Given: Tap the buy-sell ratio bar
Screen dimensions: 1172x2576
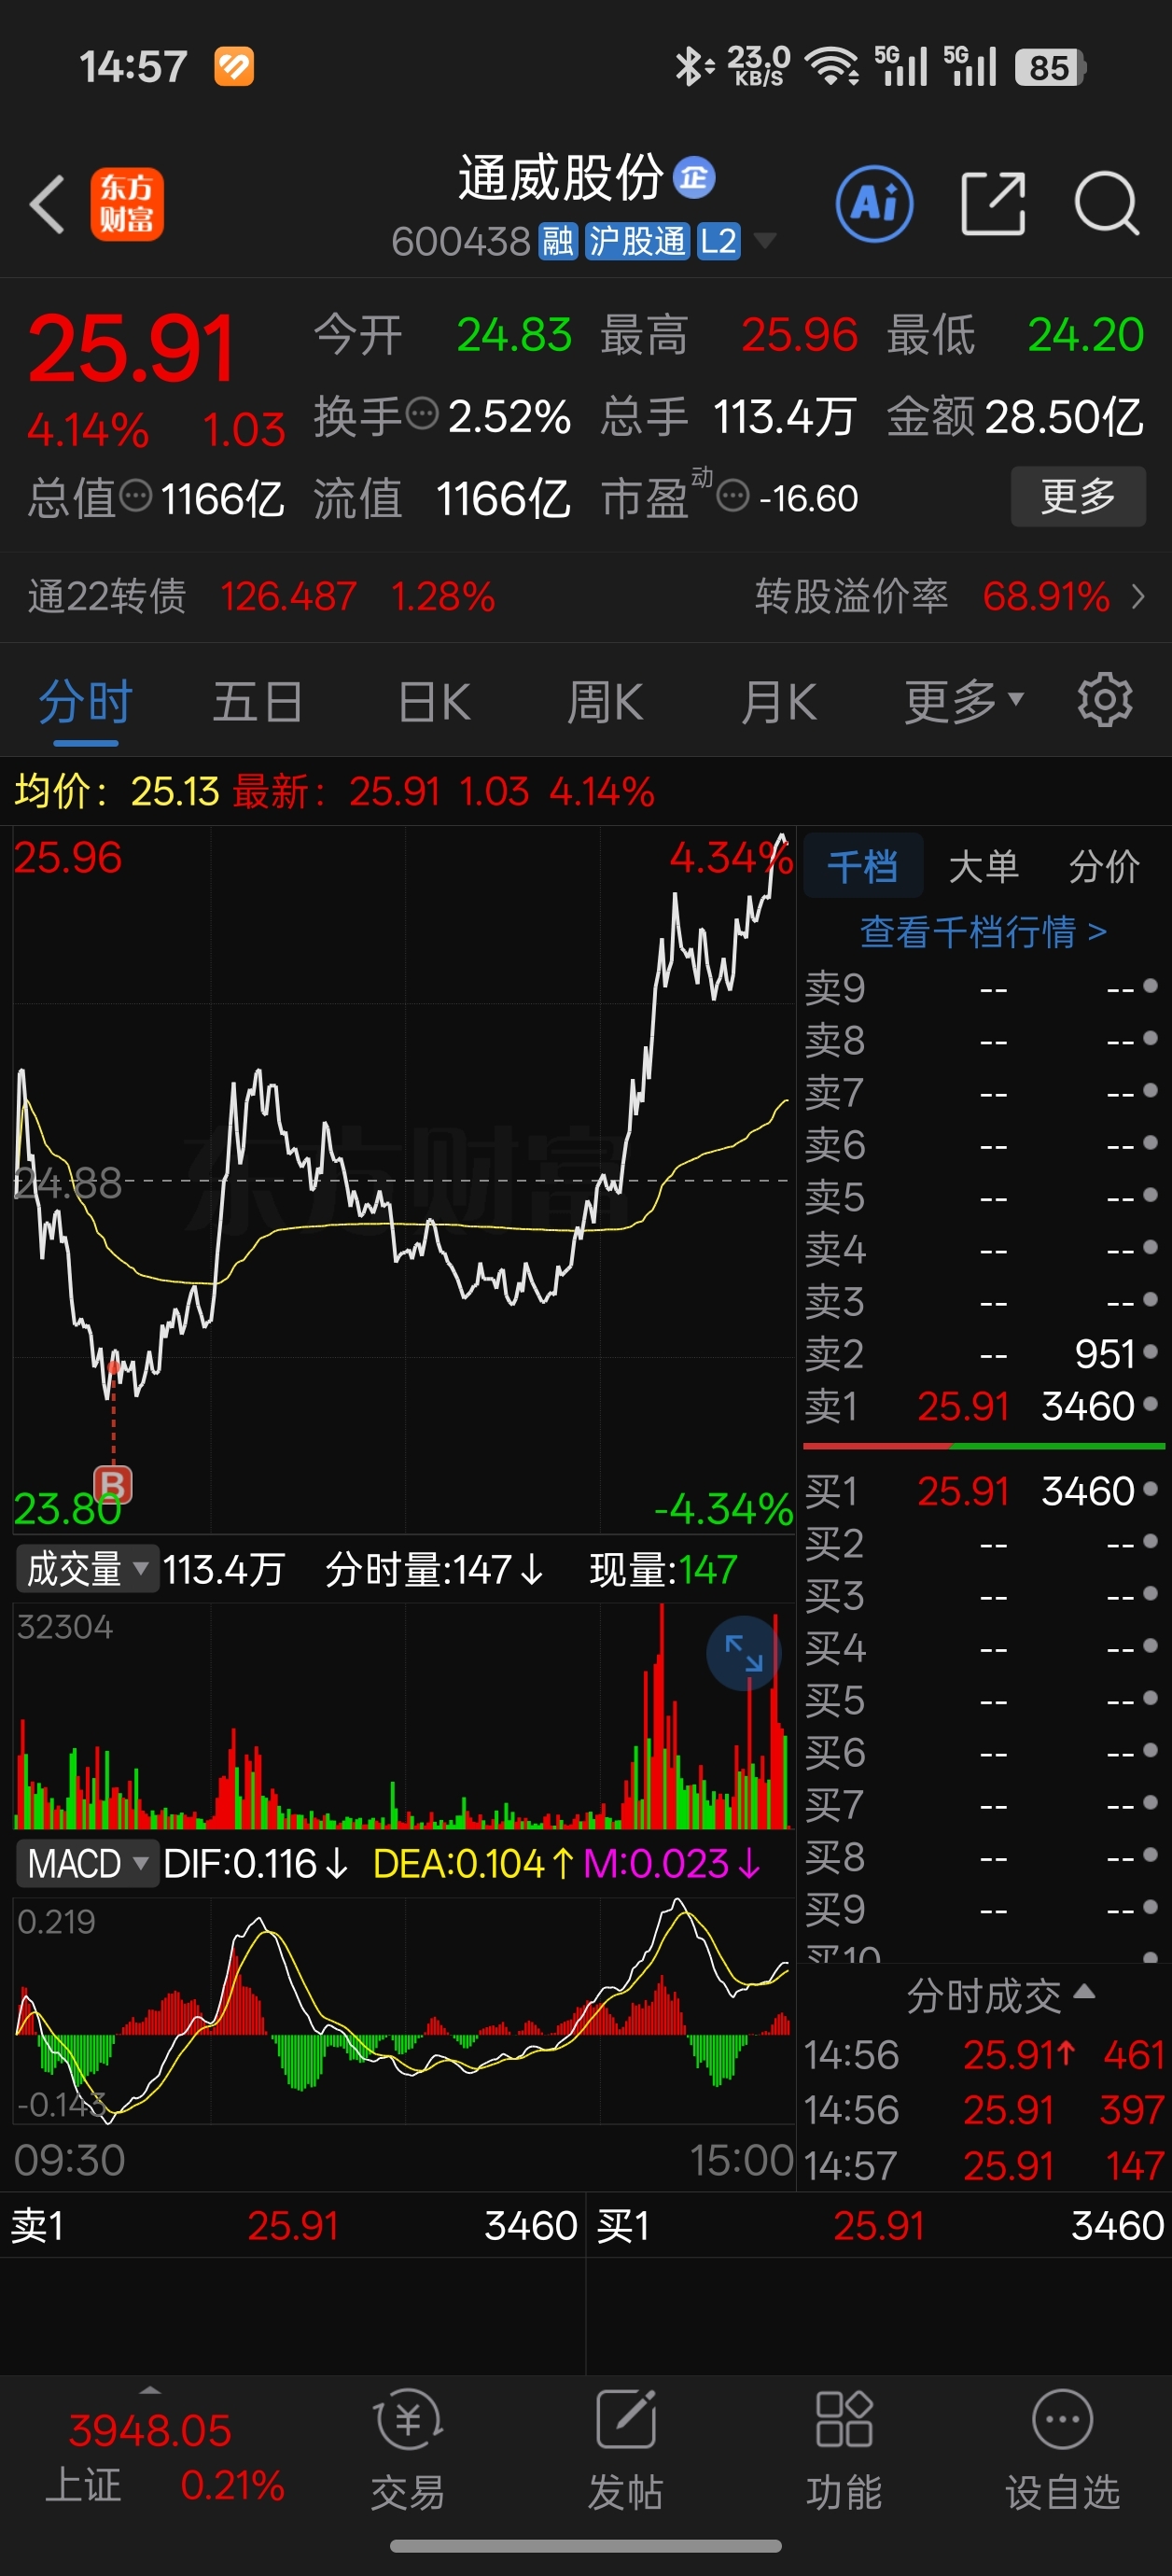Looking at the screenshot, I should (x=984, y=1446).
